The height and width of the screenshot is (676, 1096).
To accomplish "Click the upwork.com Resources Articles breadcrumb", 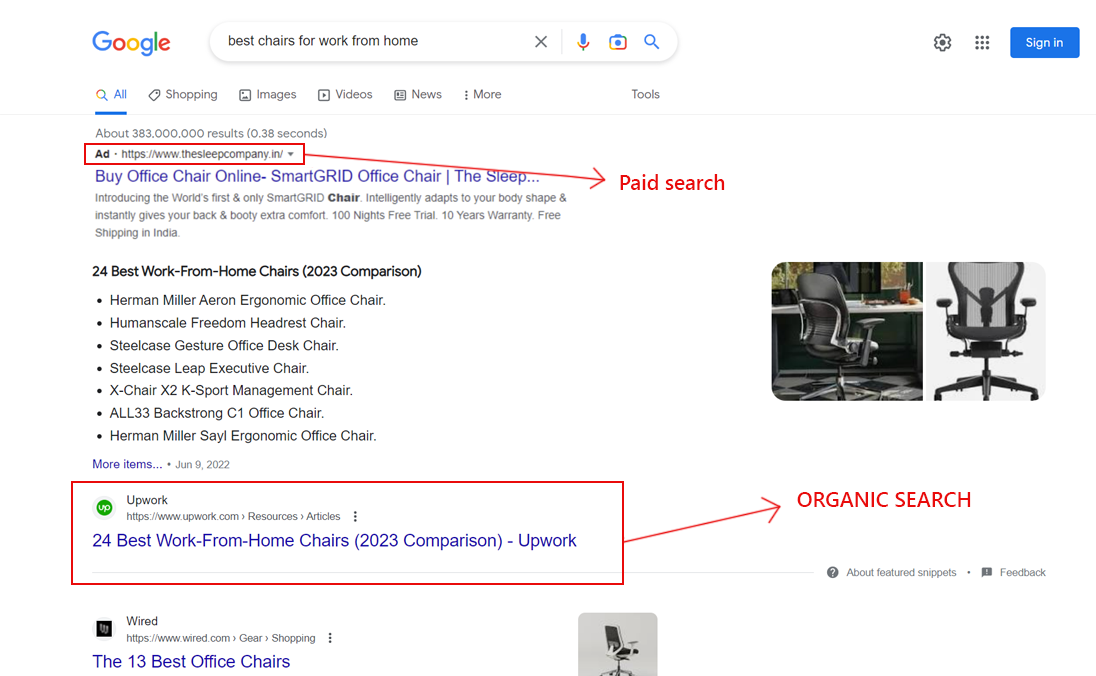I will (x=233, y=517).
